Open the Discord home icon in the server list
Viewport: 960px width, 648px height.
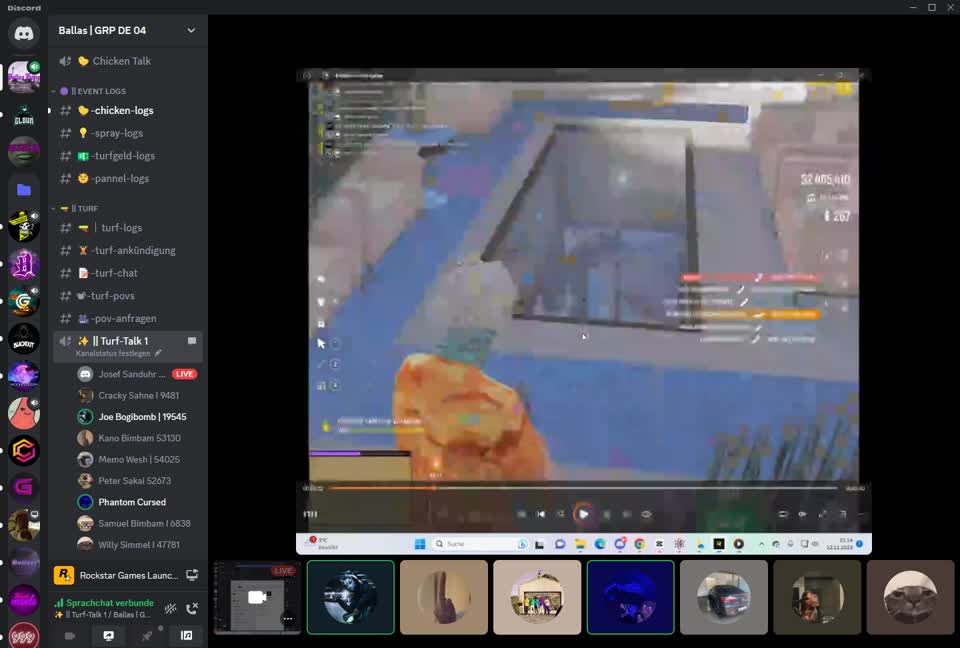[x=23, y=33]
